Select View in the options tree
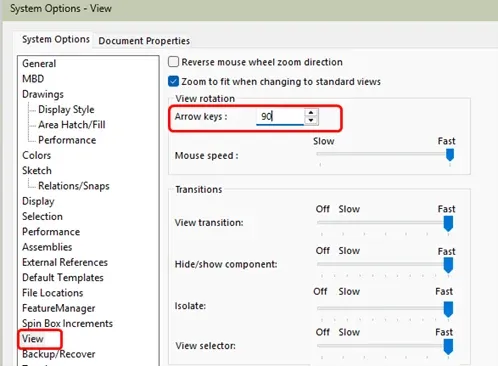The width and height of the screenshot is (498, 366). point(33,339)
